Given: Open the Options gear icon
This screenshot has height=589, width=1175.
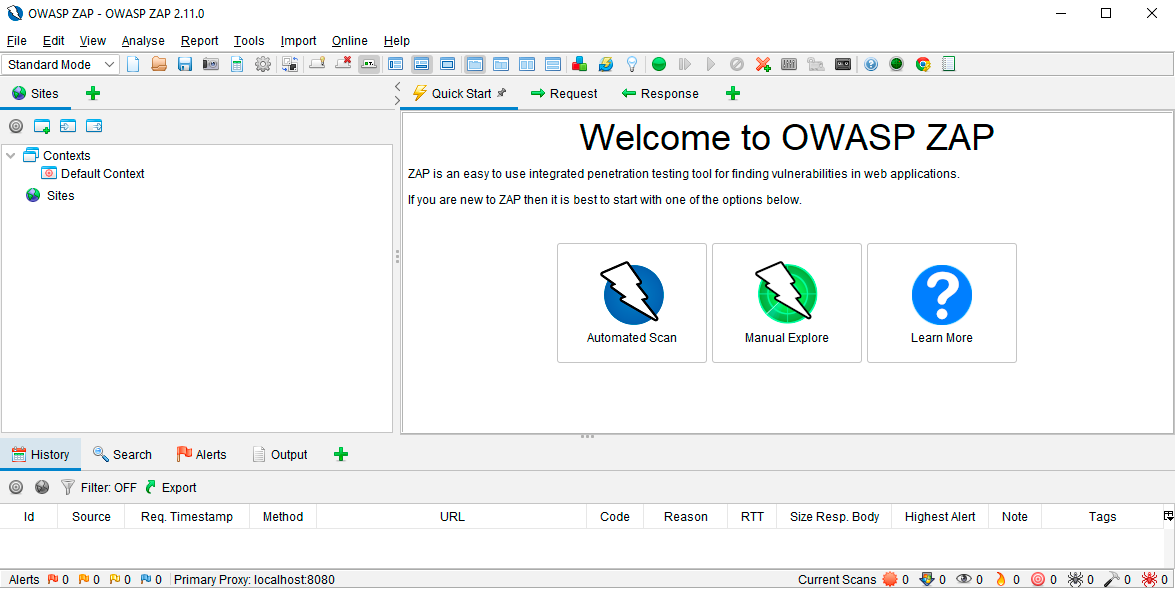Looking at the screenshot, I should click(263, 64).
